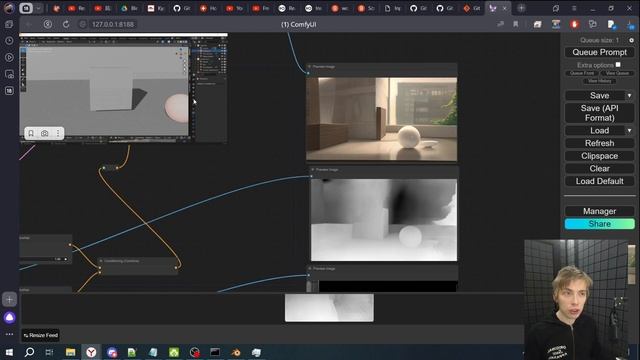
Task: Click Yandex Browser taskbar icon
Action: [91, 352]
